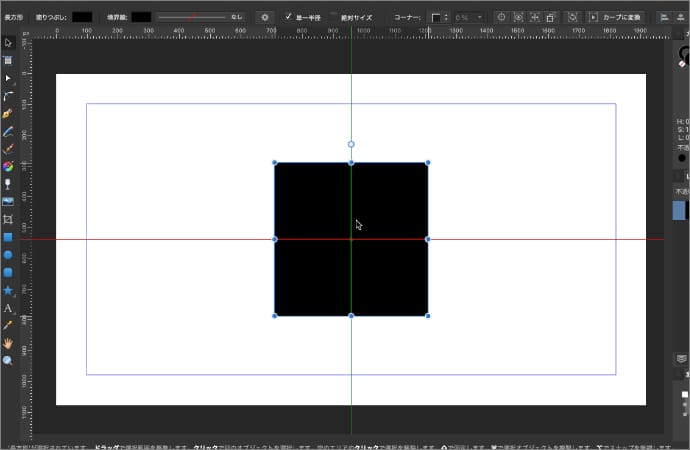Image resolution: width=690 pixels, height=450 pixels.
Task: Enable the 絶対サイズ checkbox
Action: (334, 17)
